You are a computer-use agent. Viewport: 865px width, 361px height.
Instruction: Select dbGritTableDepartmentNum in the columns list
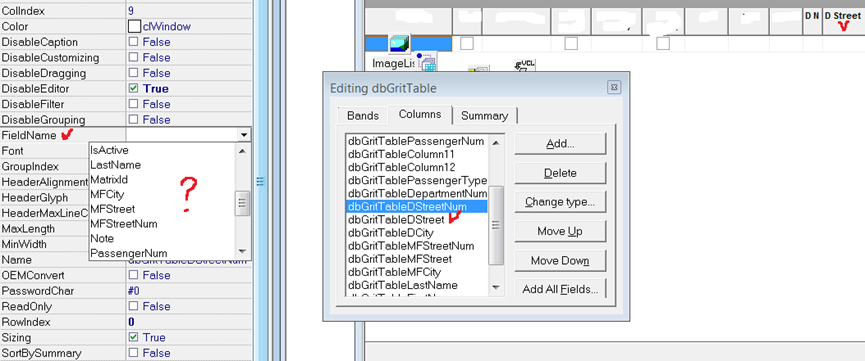pyautogui.click(x=417, y=194)
